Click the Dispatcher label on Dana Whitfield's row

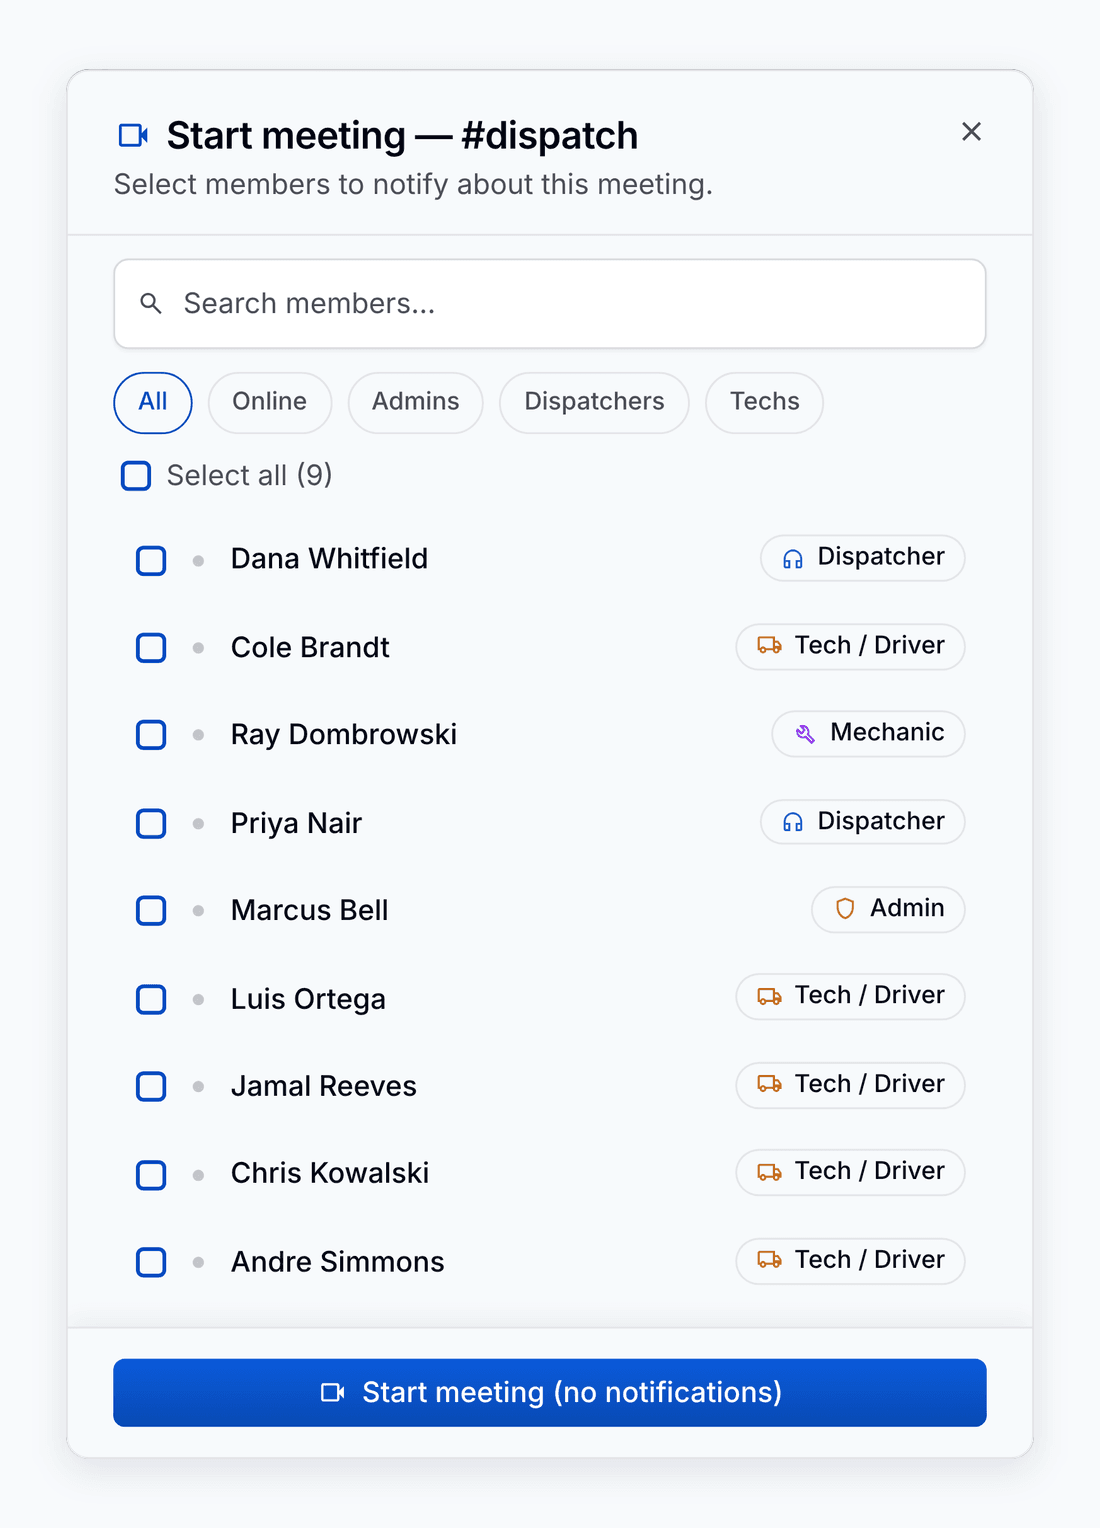coord(881,557)
